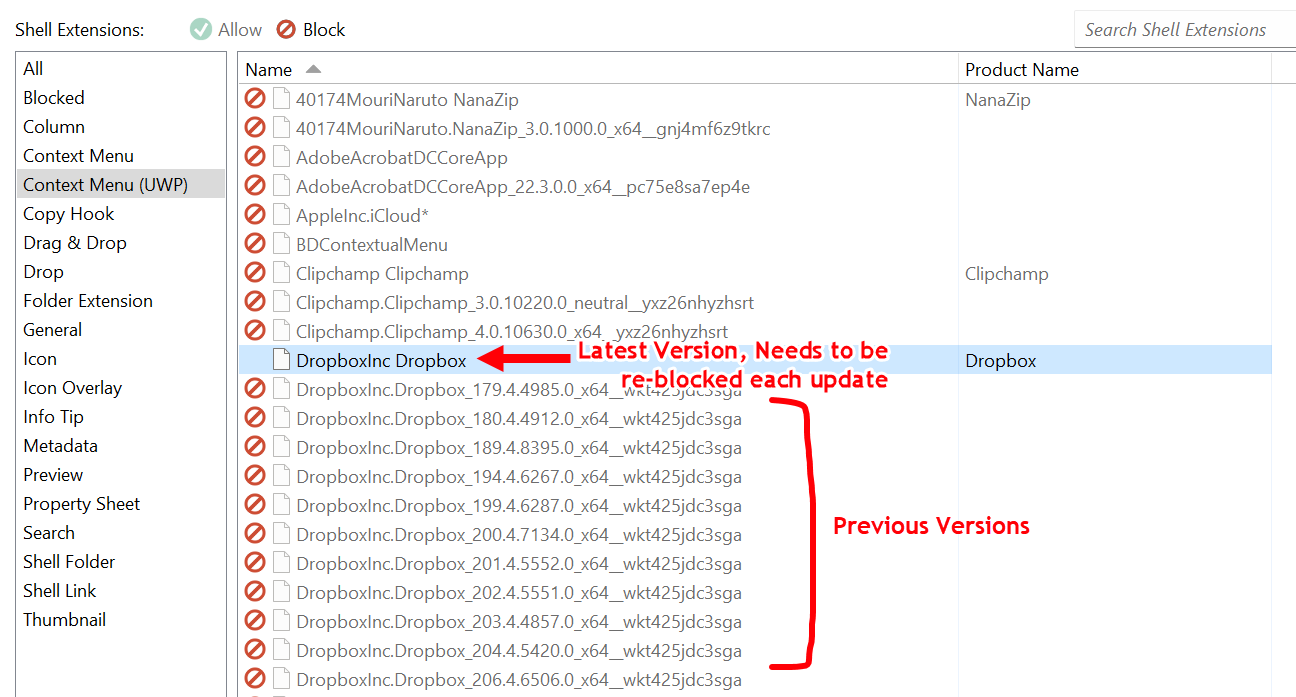Viewport: 1296px width, 697px height.
Task: Click the red Block icon in toolbar
Action: 286,30
